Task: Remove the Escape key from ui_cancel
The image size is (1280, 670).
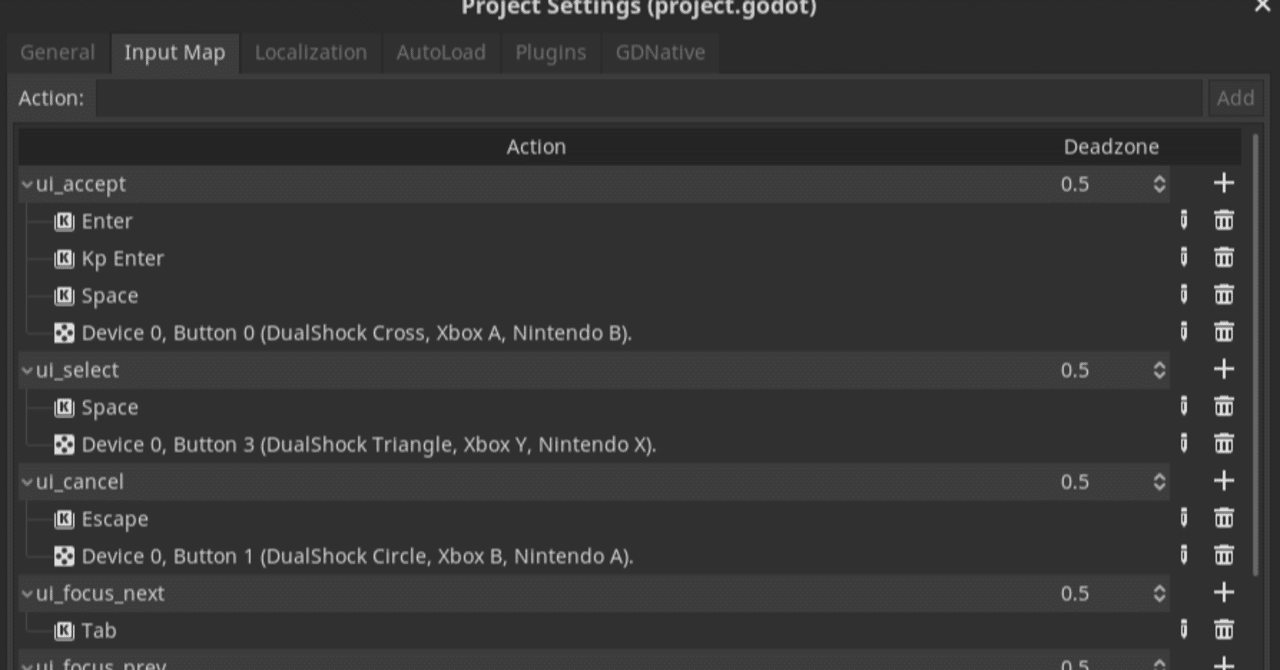Action: pos(1223,518)
